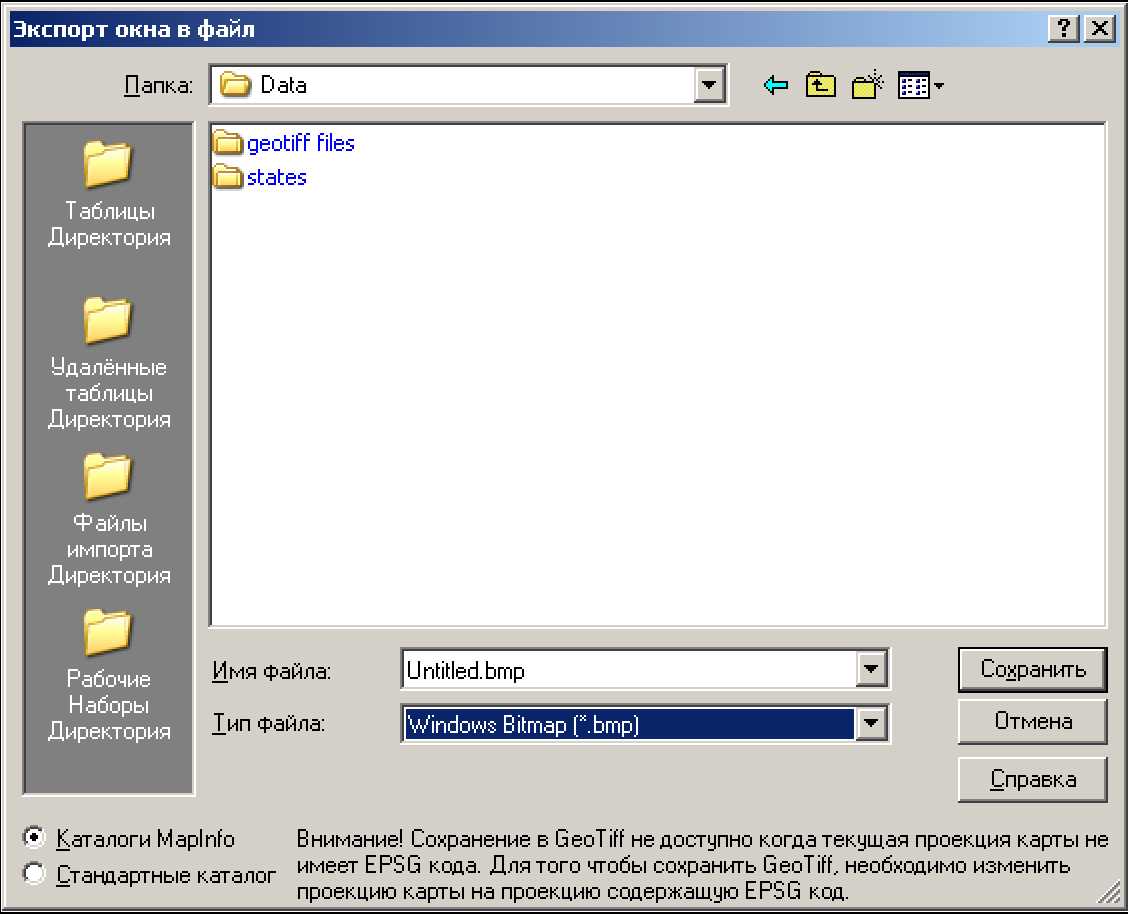The height and width of the screenshot is (914, 1128).
Task: Select the geotiff files folder
Action: coord(299,144)
